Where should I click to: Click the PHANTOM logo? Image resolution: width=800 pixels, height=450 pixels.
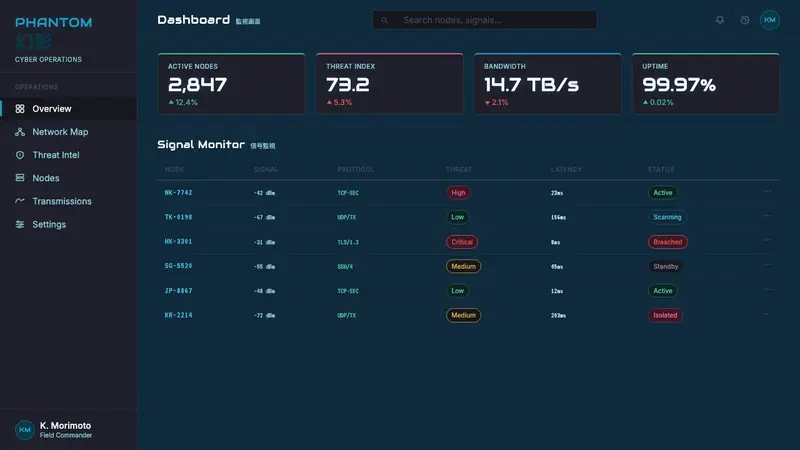point(53,22)
